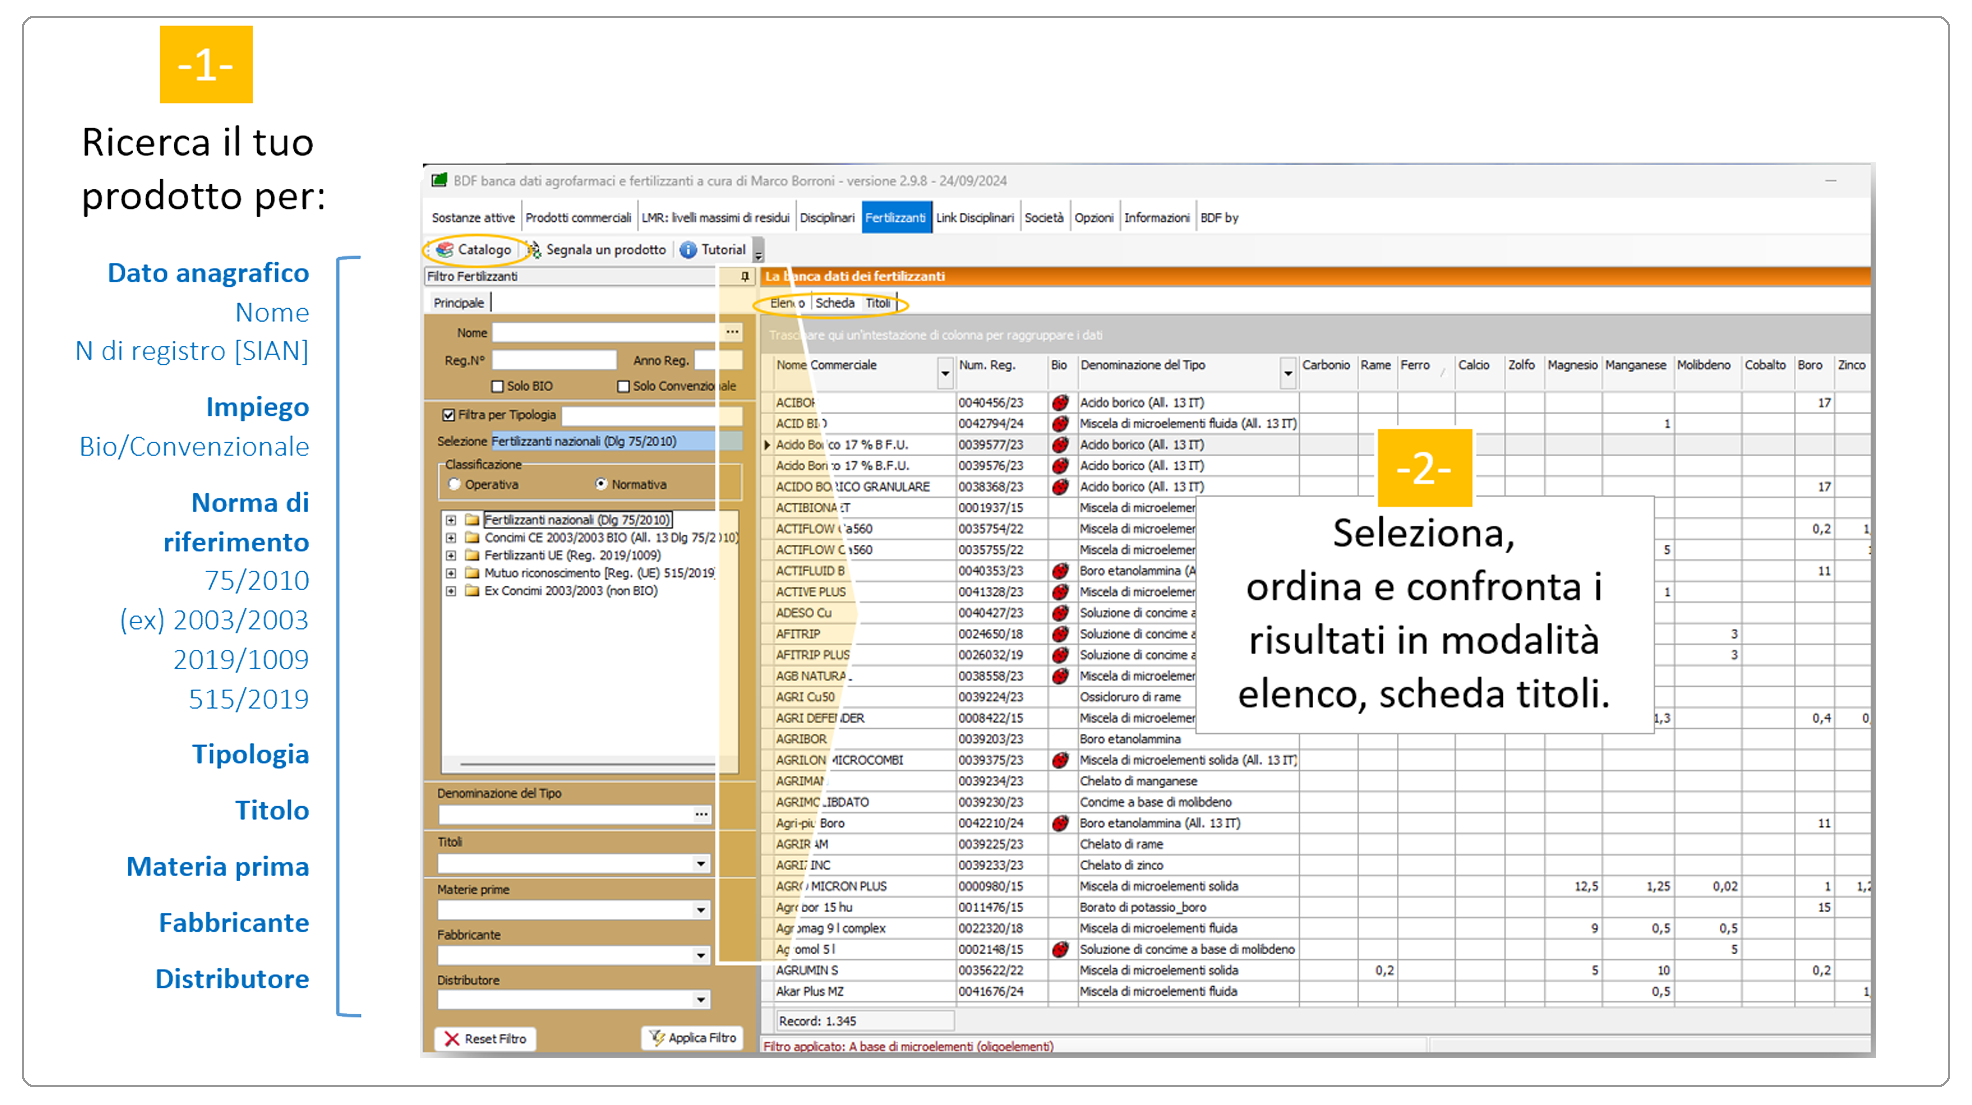Image resolution: width=1972 pixels, height=1105 pixels.
Task: Click the Reset Filtro red X
Action: tap(452, 1039)
